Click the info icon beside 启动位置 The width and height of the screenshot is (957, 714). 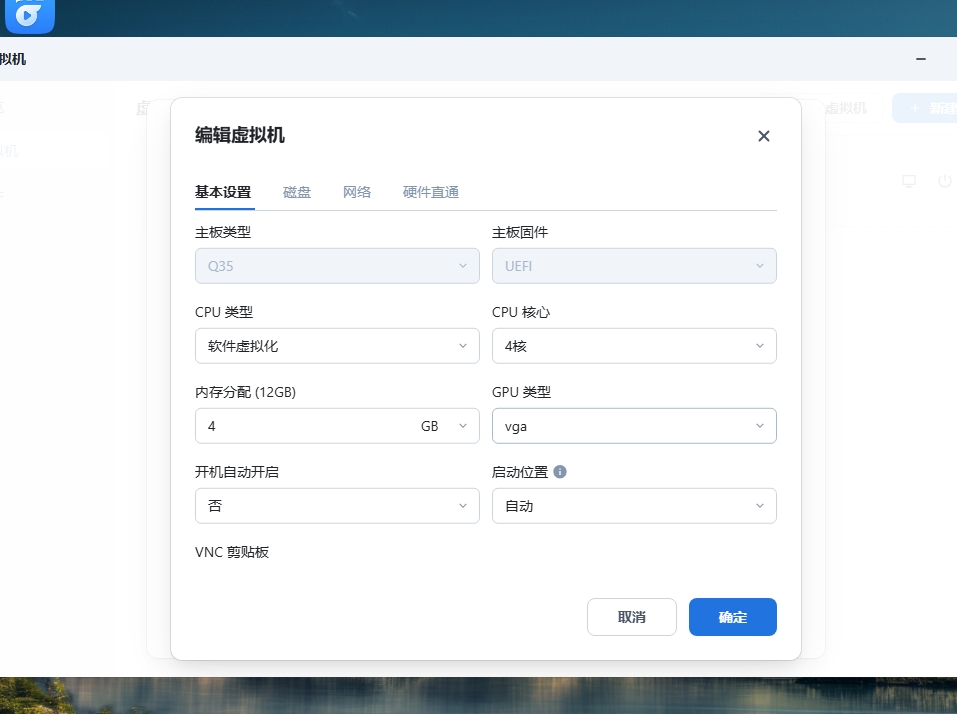coord(560,472)
